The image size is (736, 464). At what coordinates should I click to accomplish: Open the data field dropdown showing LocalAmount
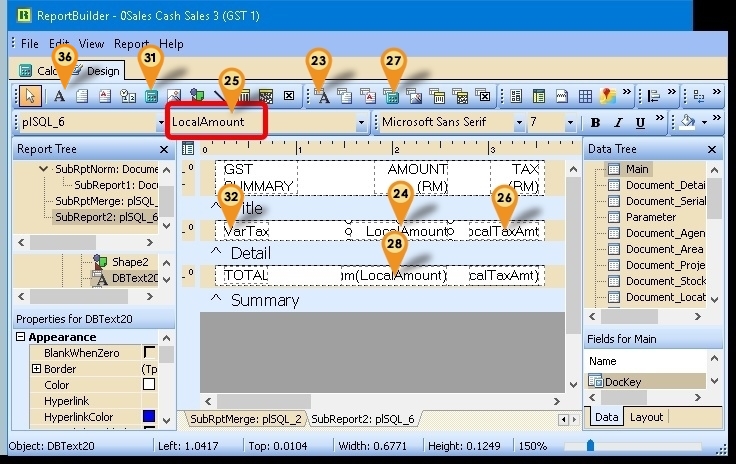tap(361, 123)
